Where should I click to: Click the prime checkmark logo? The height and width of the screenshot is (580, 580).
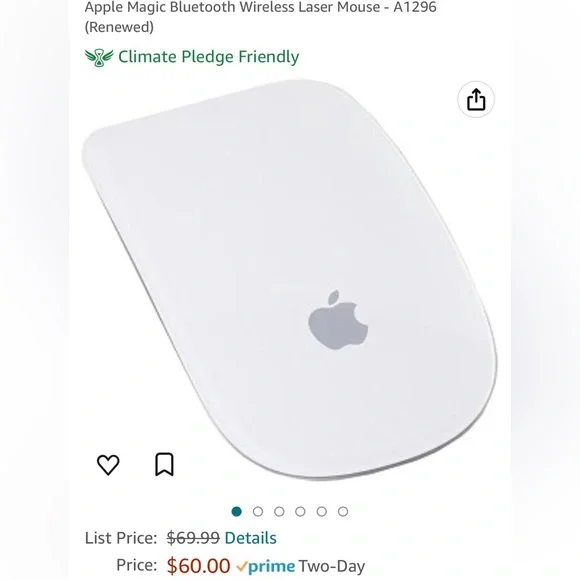pos(265,566)
